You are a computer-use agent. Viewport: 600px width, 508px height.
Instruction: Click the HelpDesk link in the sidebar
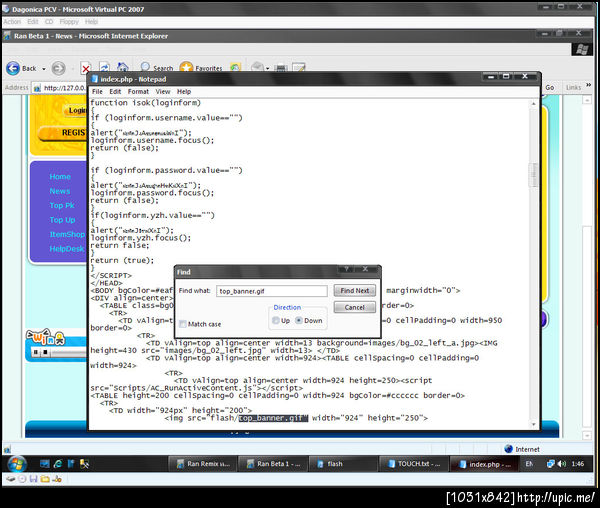(67, 249)
